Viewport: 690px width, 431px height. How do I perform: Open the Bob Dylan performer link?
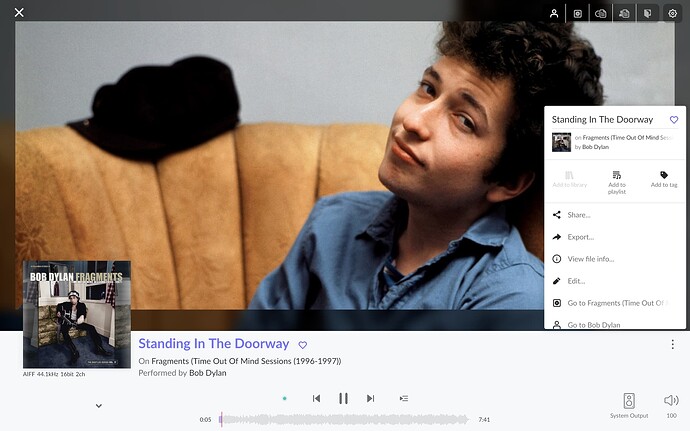(207, 373)
